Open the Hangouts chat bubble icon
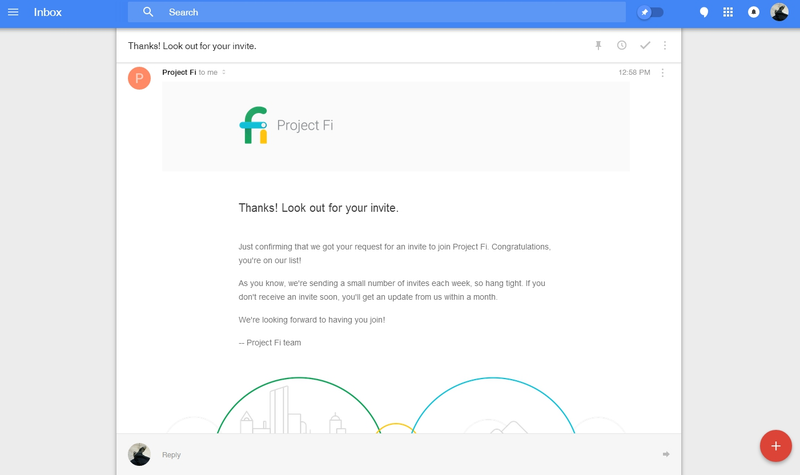Viewport: 800px width, 475px height. 704,12
